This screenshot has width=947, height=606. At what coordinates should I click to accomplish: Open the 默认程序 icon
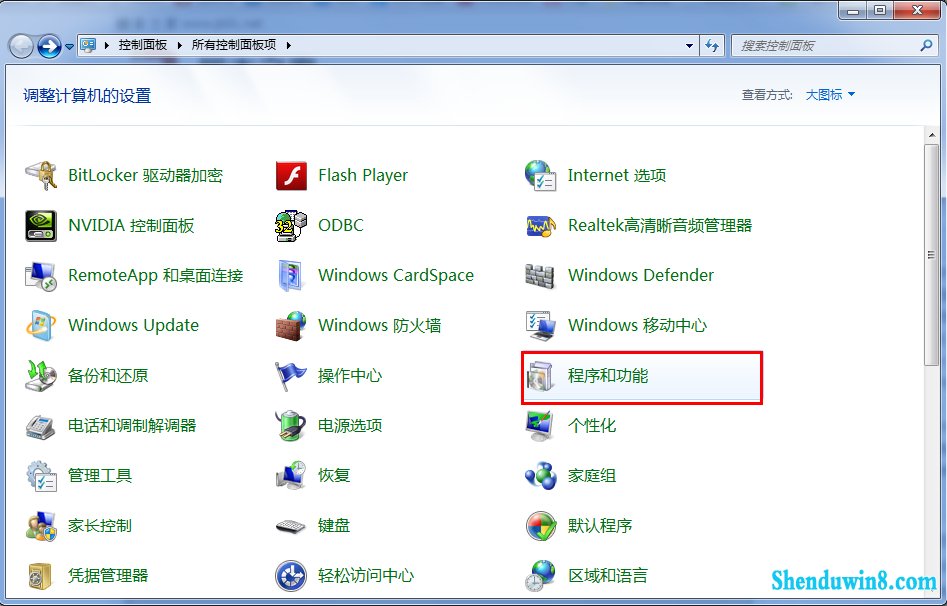click(x=541, y=526)
